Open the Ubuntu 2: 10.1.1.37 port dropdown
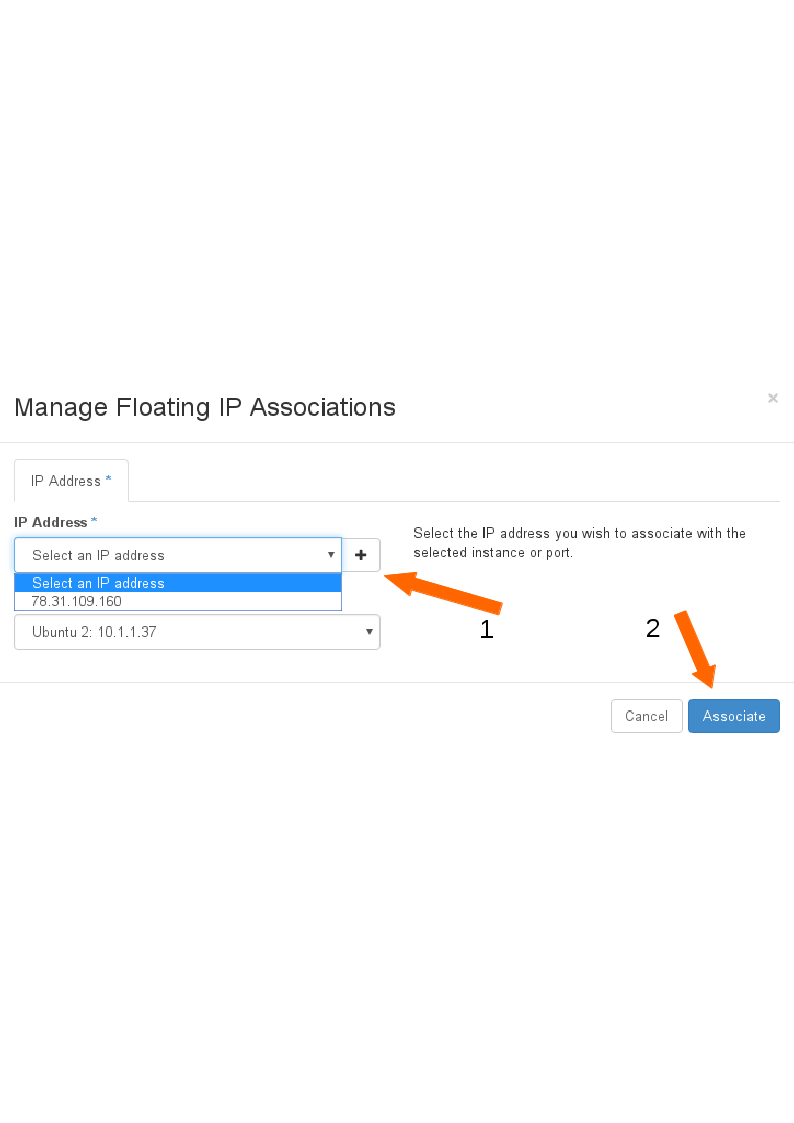The image size is (794, 1123). click(197, 632)
